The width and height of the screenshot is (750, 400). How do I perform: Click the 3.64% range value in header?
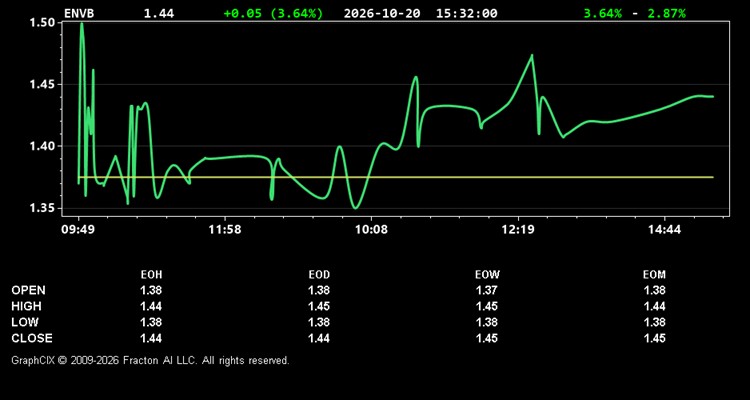point(603,13)
